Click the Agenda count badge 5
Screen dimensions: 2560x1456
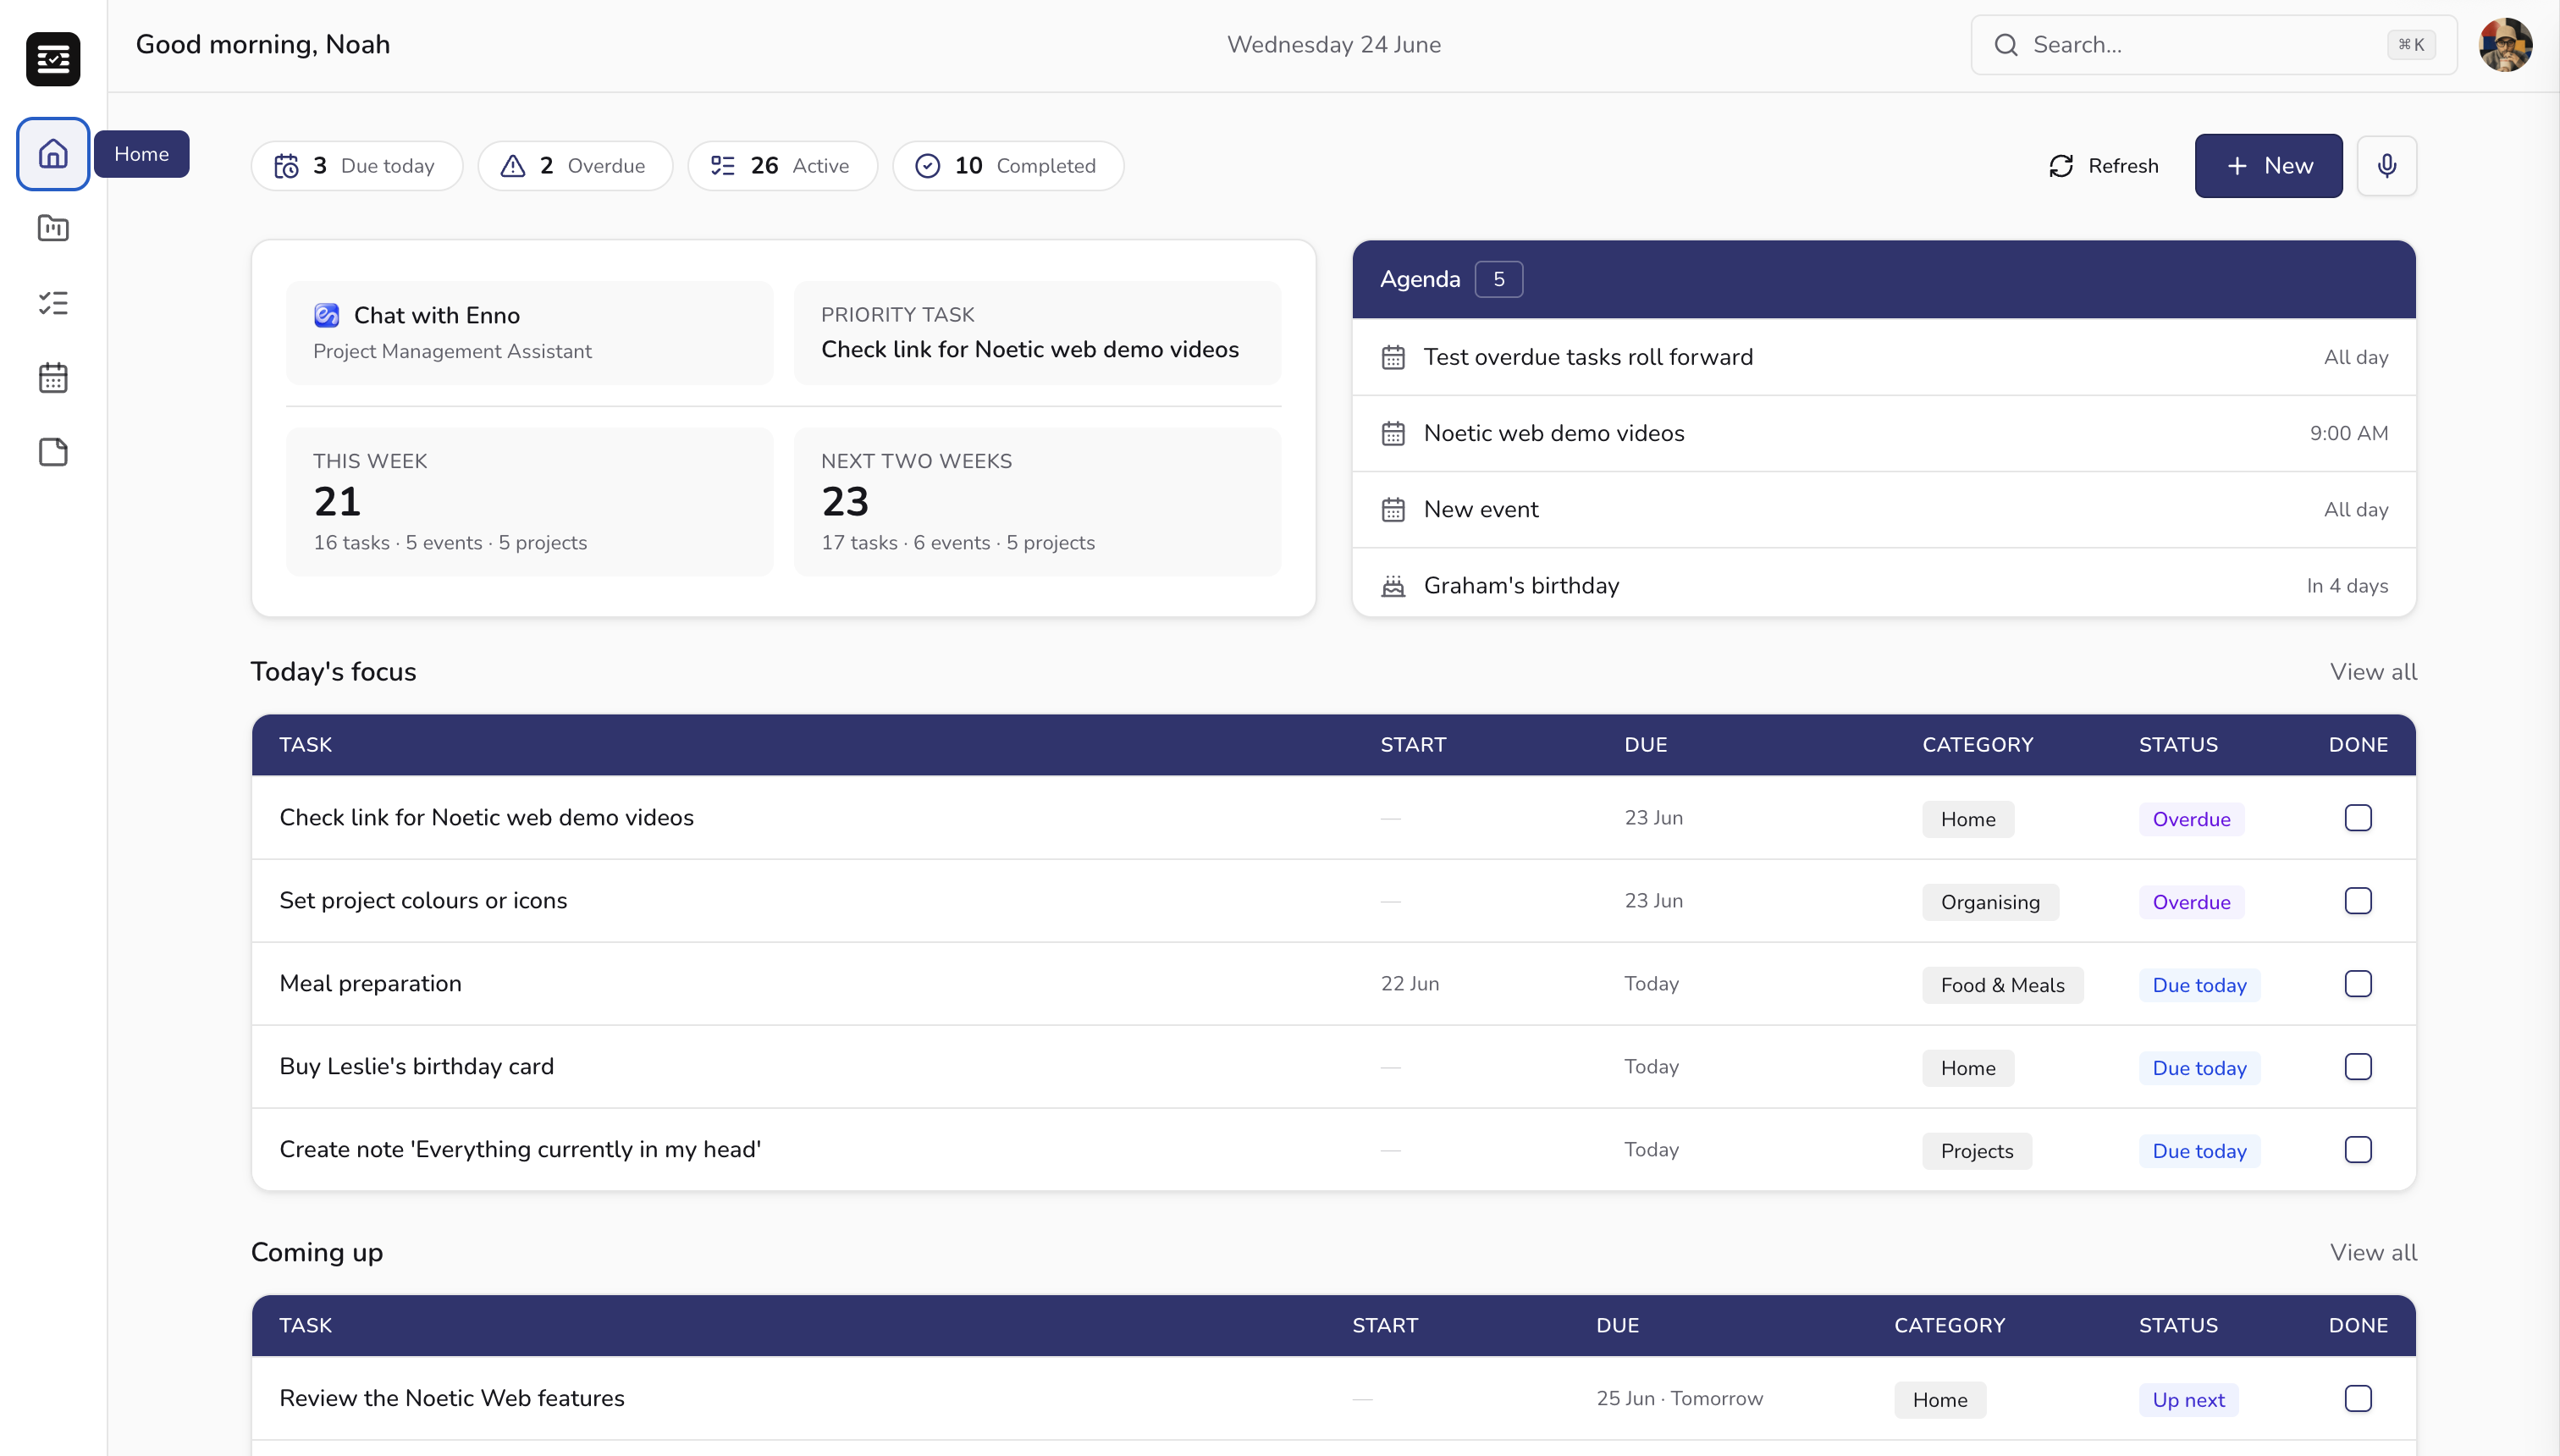(1498, 279)
